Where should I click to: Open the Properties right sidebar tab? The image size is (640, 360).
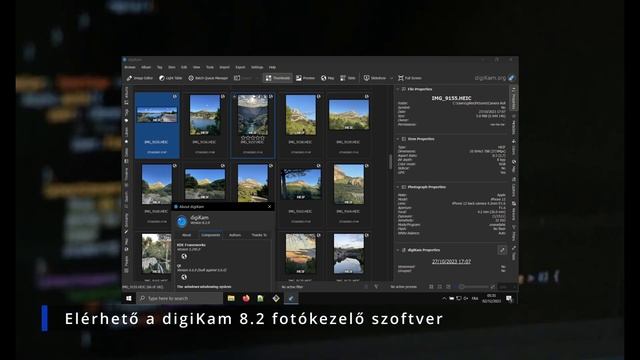[x=513, y=99]
